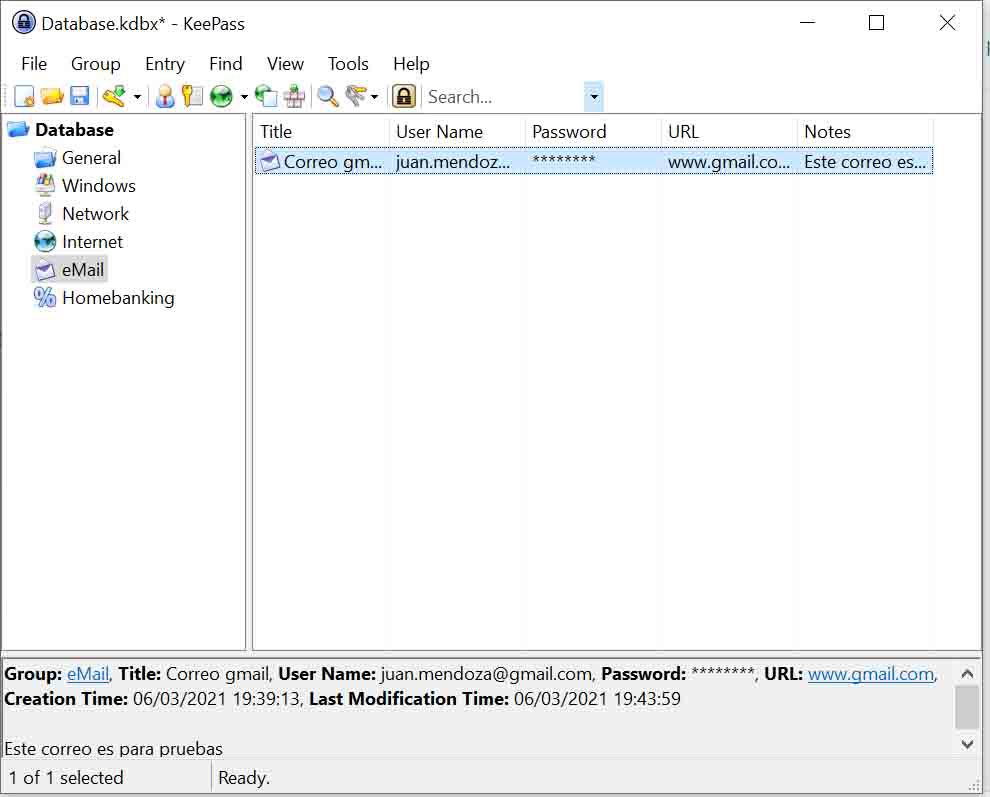
Task: Copy password using the key-and-page icon
Action: 192,96
